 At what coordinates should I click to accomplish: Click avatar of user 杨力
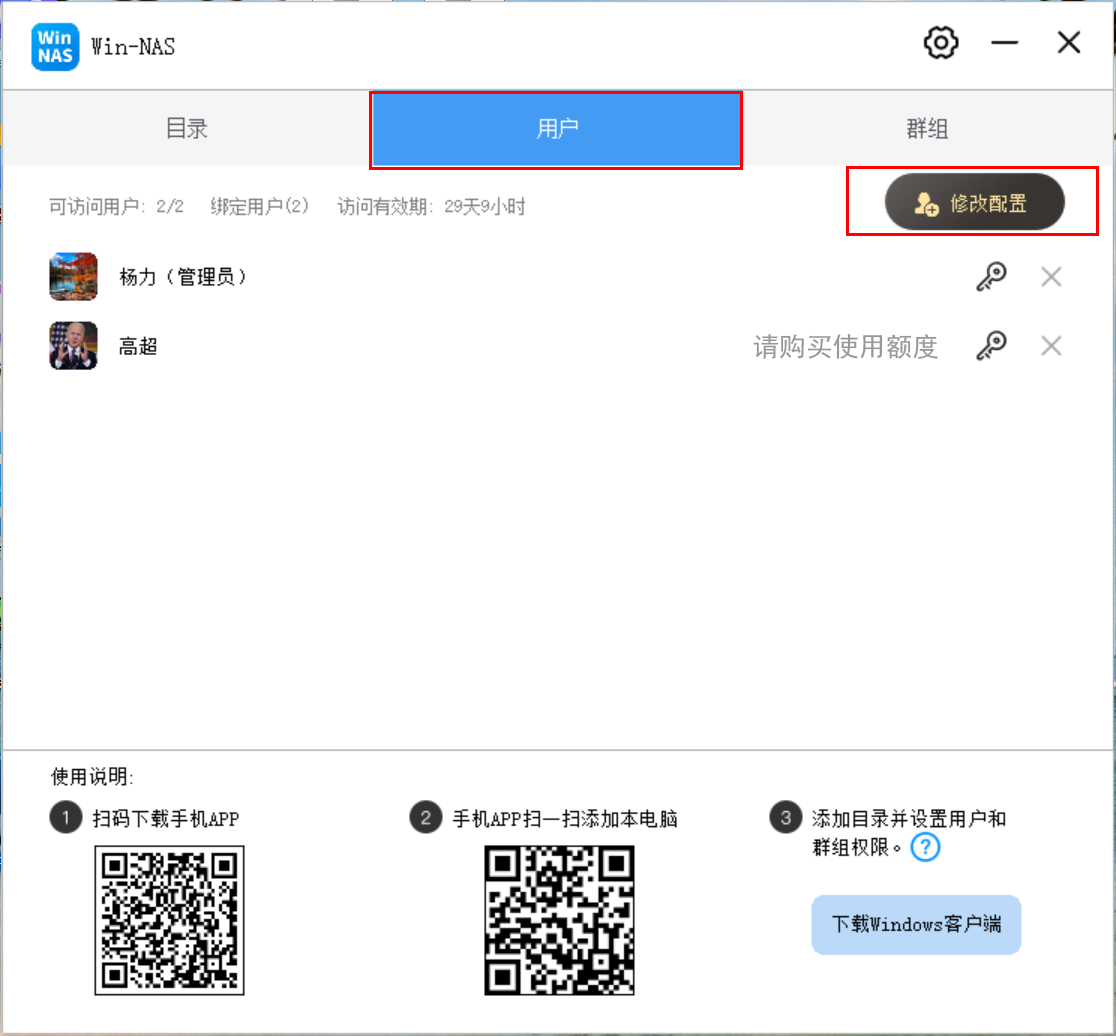(x=73, y=276)
